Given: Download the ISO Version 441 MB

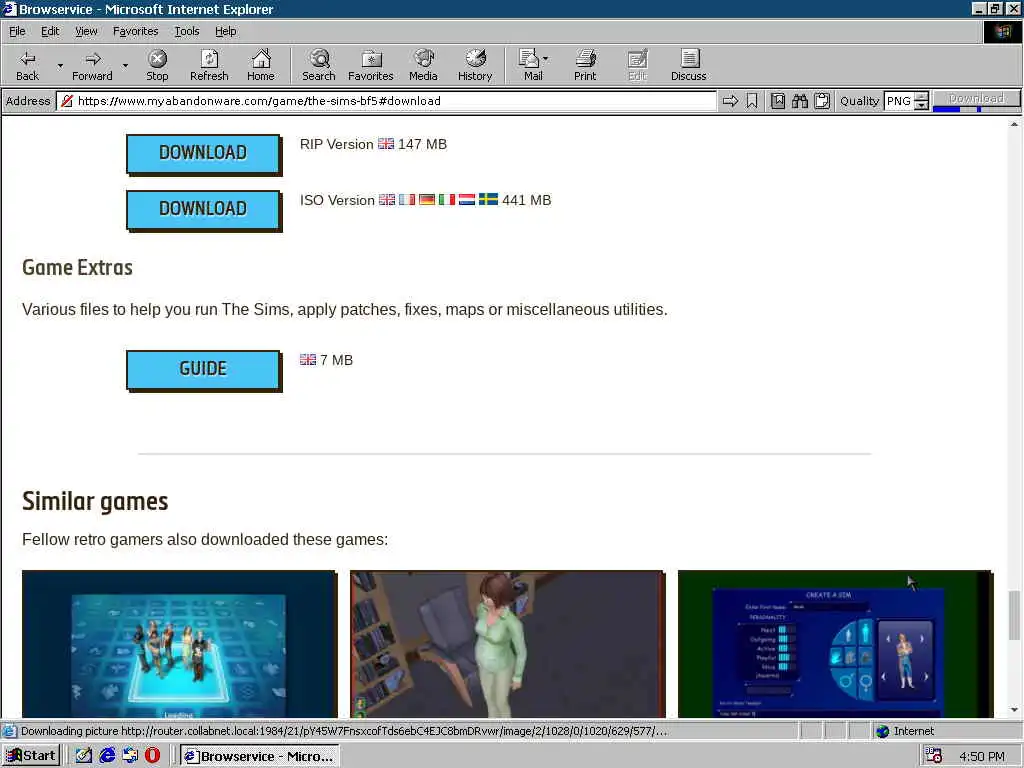Looking at the screenshot, I should point(203,209).
